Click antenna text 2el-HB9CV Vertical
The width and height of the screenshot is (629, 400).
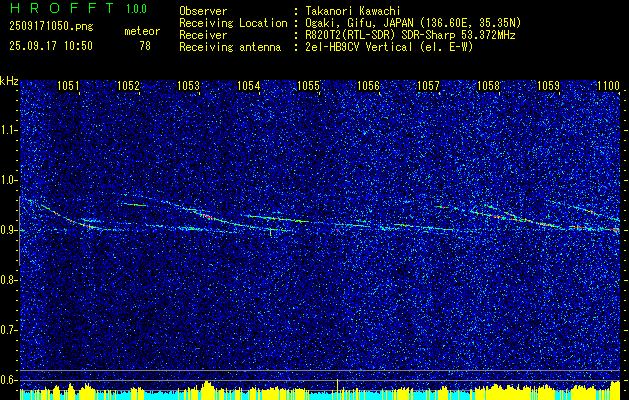click(358, 47)
